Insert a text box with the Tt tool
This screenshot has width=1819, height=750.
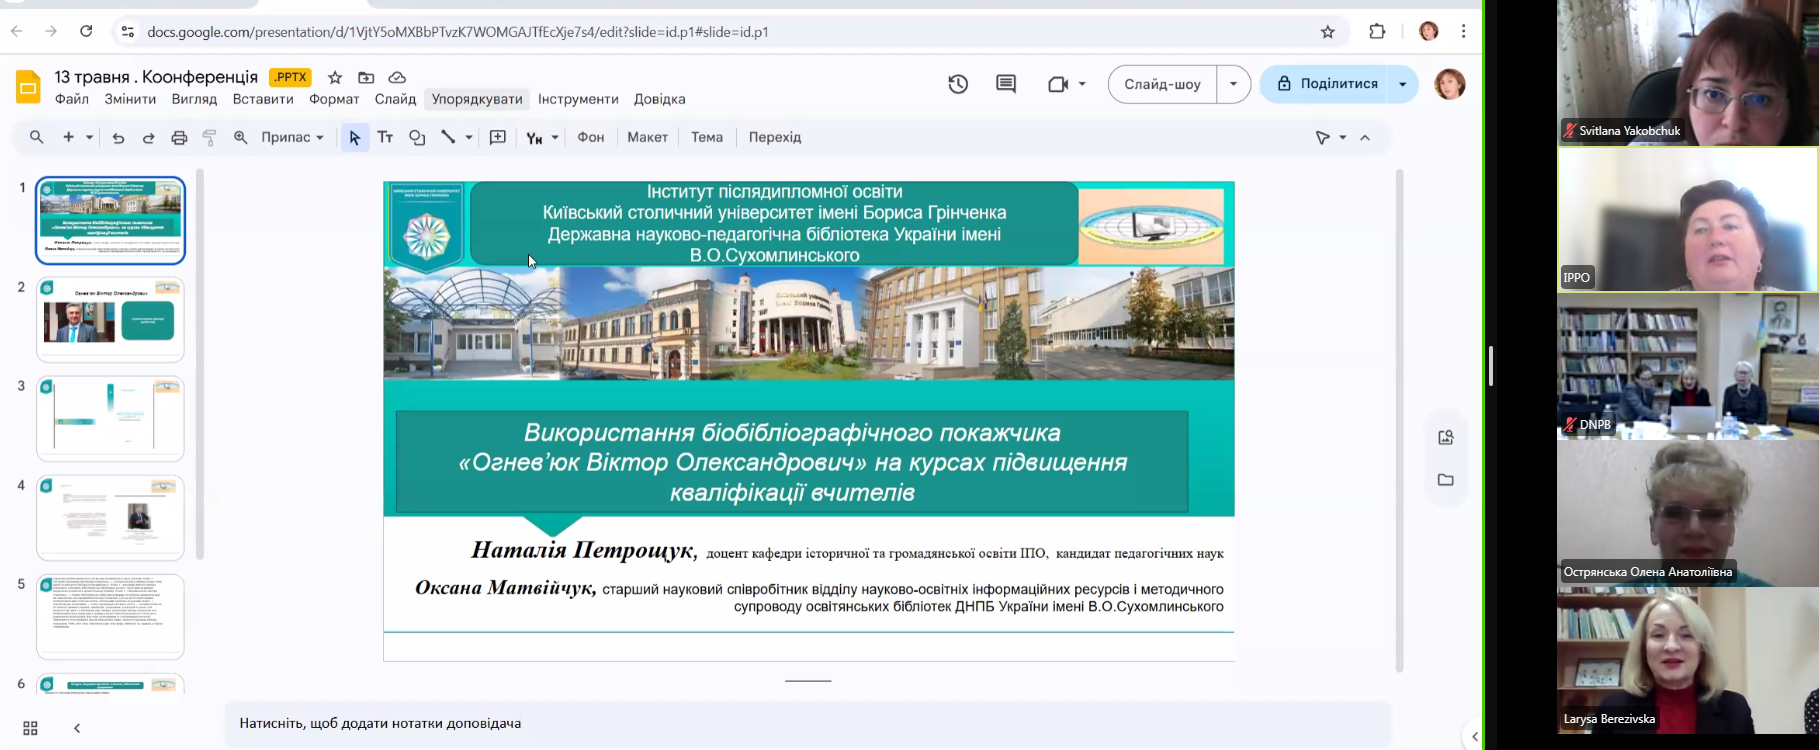pyautogui.click(x=385, y=138)
